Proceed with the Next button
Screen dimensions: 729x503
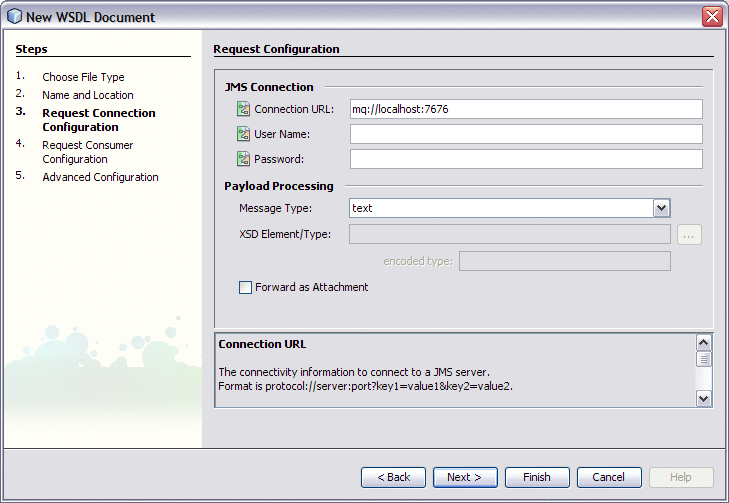[x=465, y=477]
